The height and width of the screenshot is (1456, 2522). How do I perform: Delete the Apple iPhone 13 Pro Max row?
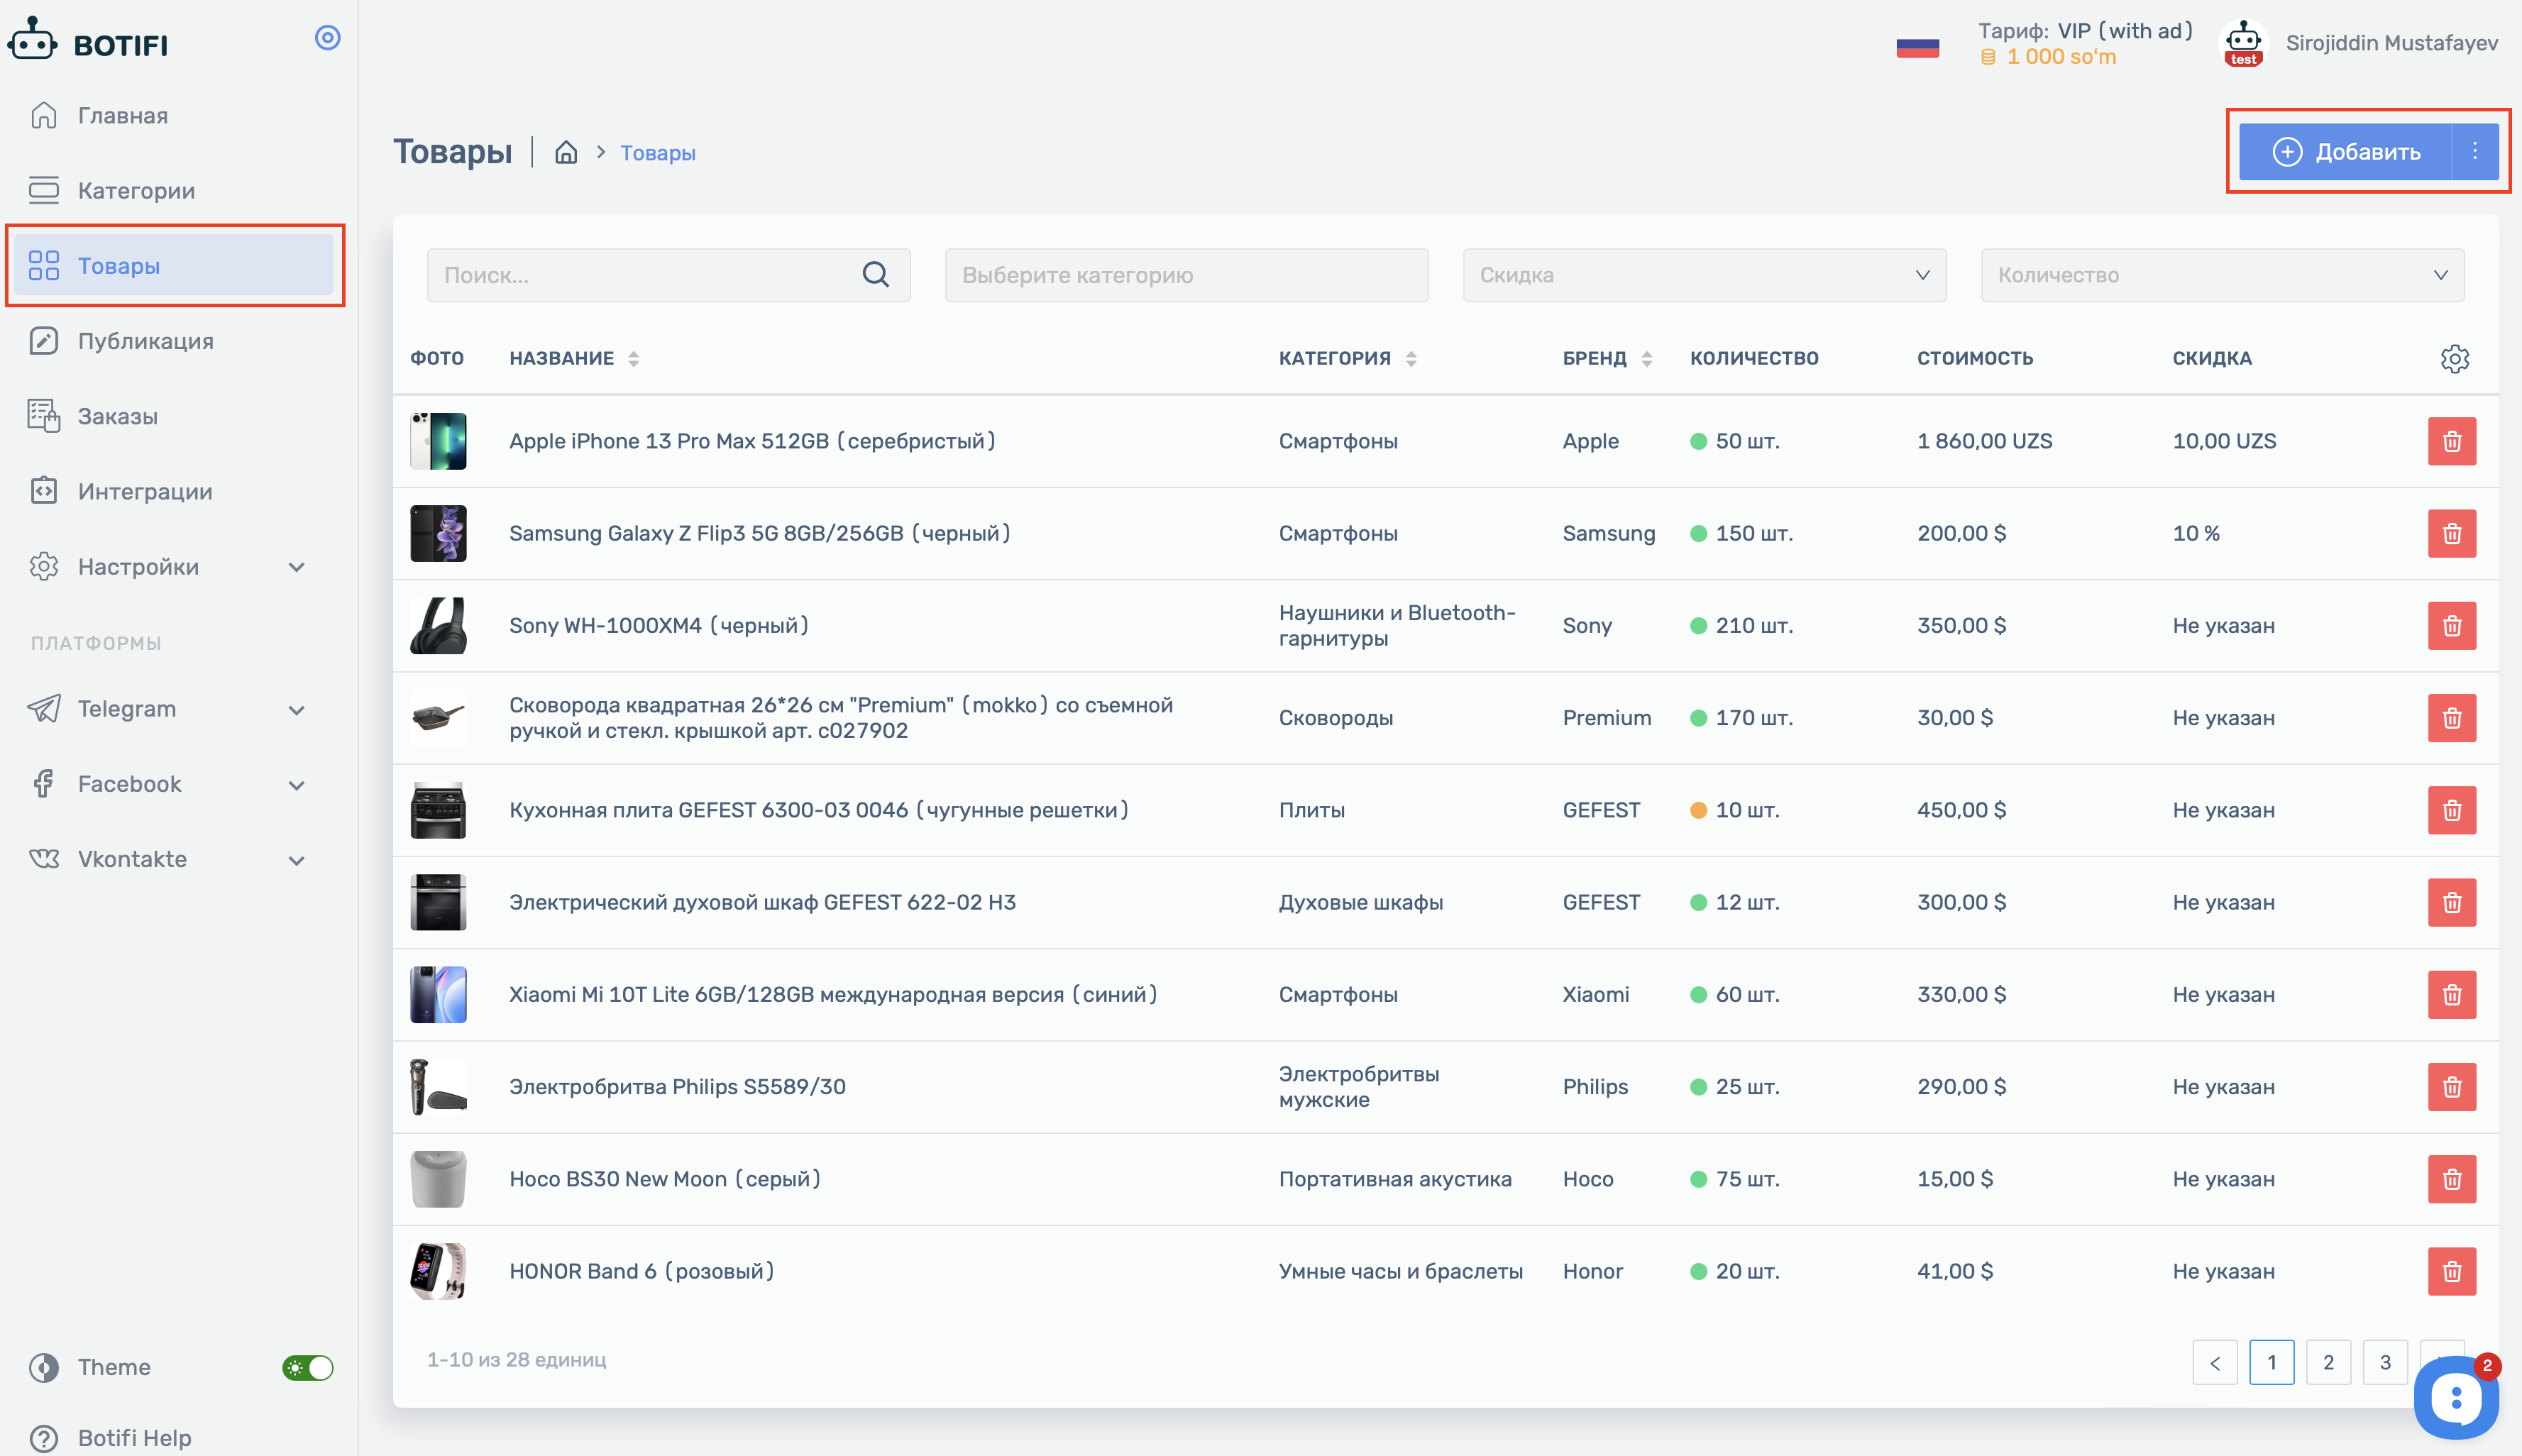point(2451,441)
